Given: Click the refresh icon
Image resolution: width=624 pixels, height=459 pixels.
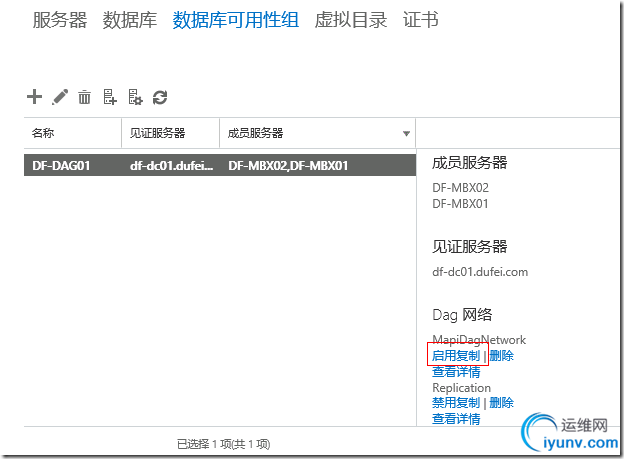Looking at the screenshot, I should (160, 97).
